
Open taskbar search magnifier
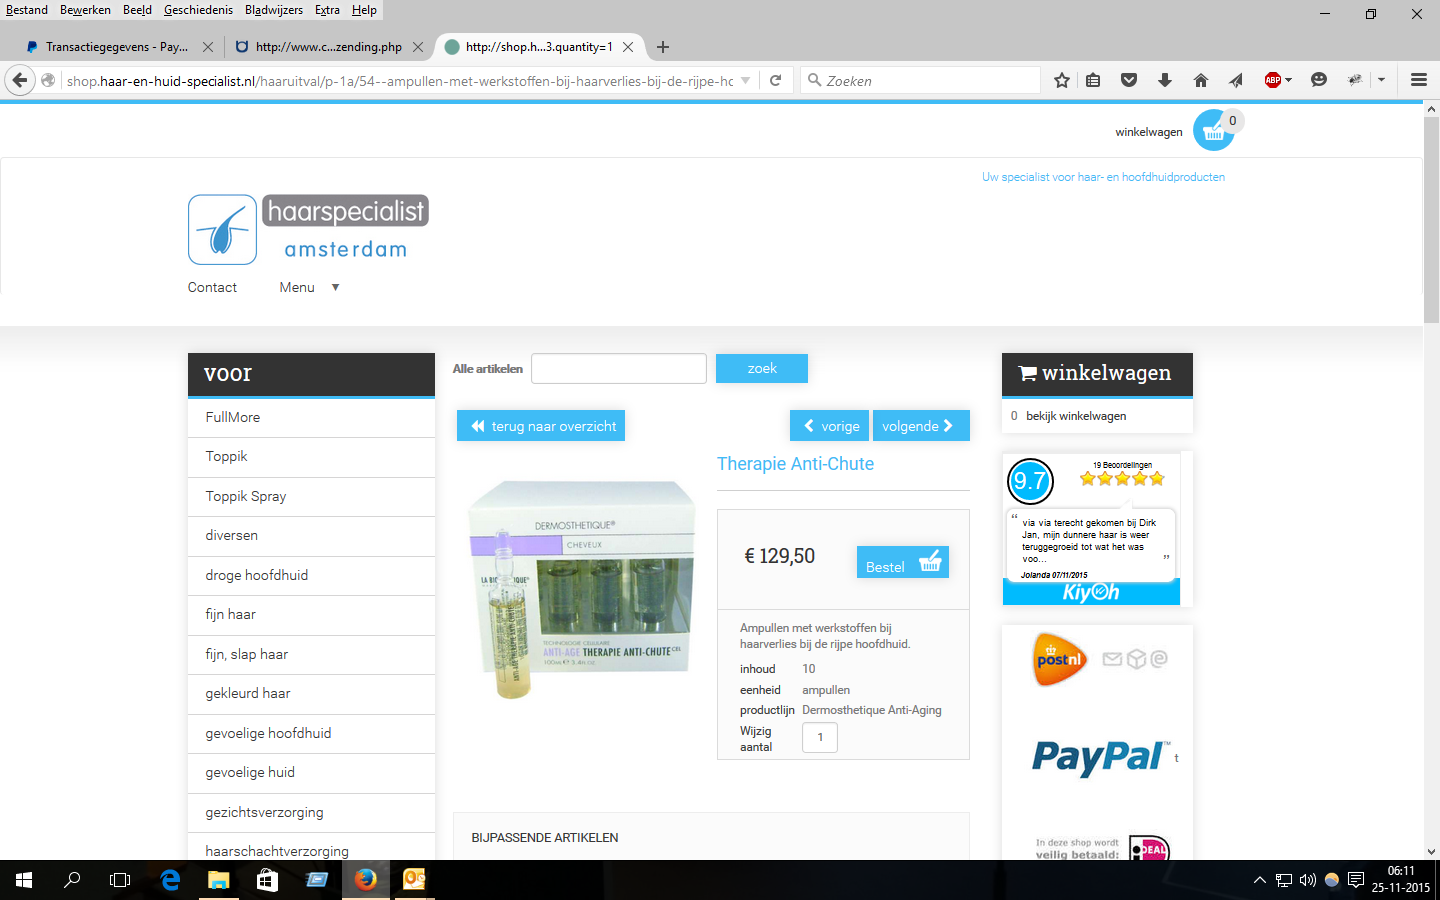(x=72, y=880)
